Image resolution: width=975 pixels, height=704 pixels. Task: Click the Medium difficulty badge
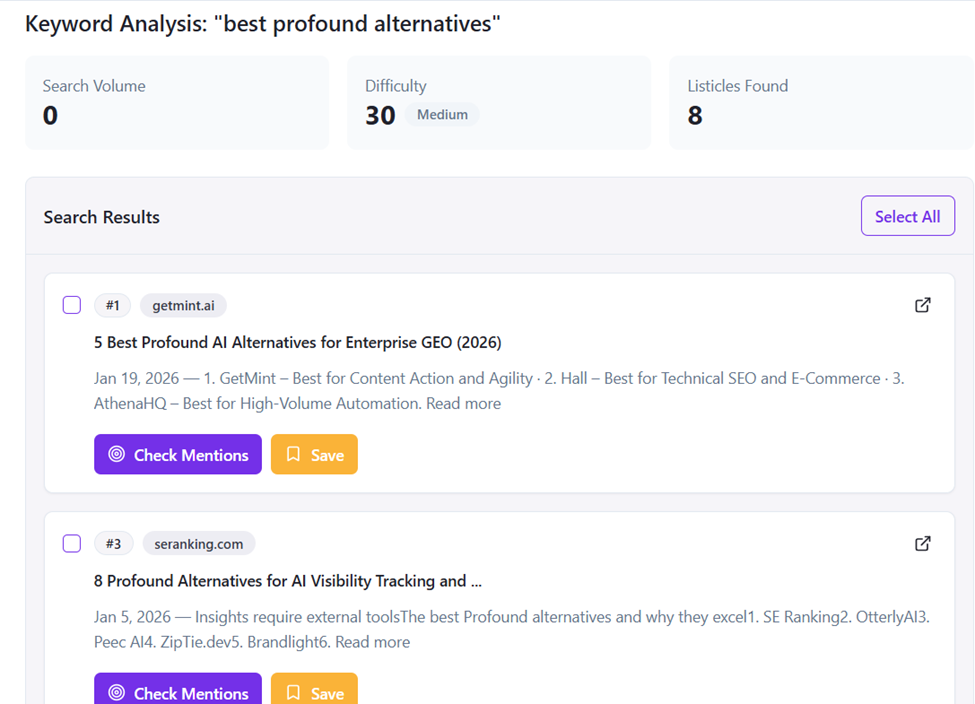pos(442,114)
